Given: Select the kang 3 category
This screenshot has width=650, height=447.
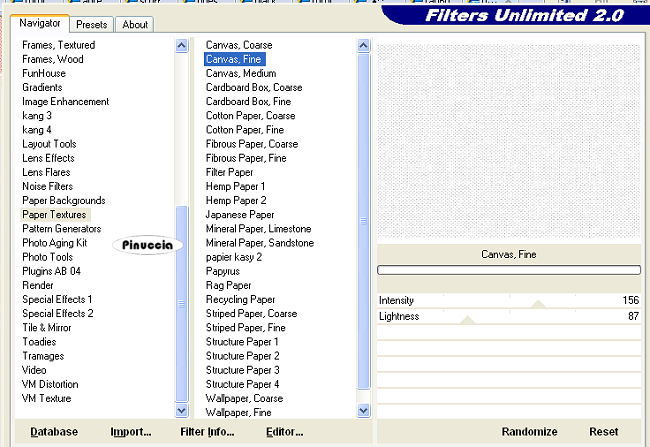Looking at the screenshot, I should tap(37, 115).
